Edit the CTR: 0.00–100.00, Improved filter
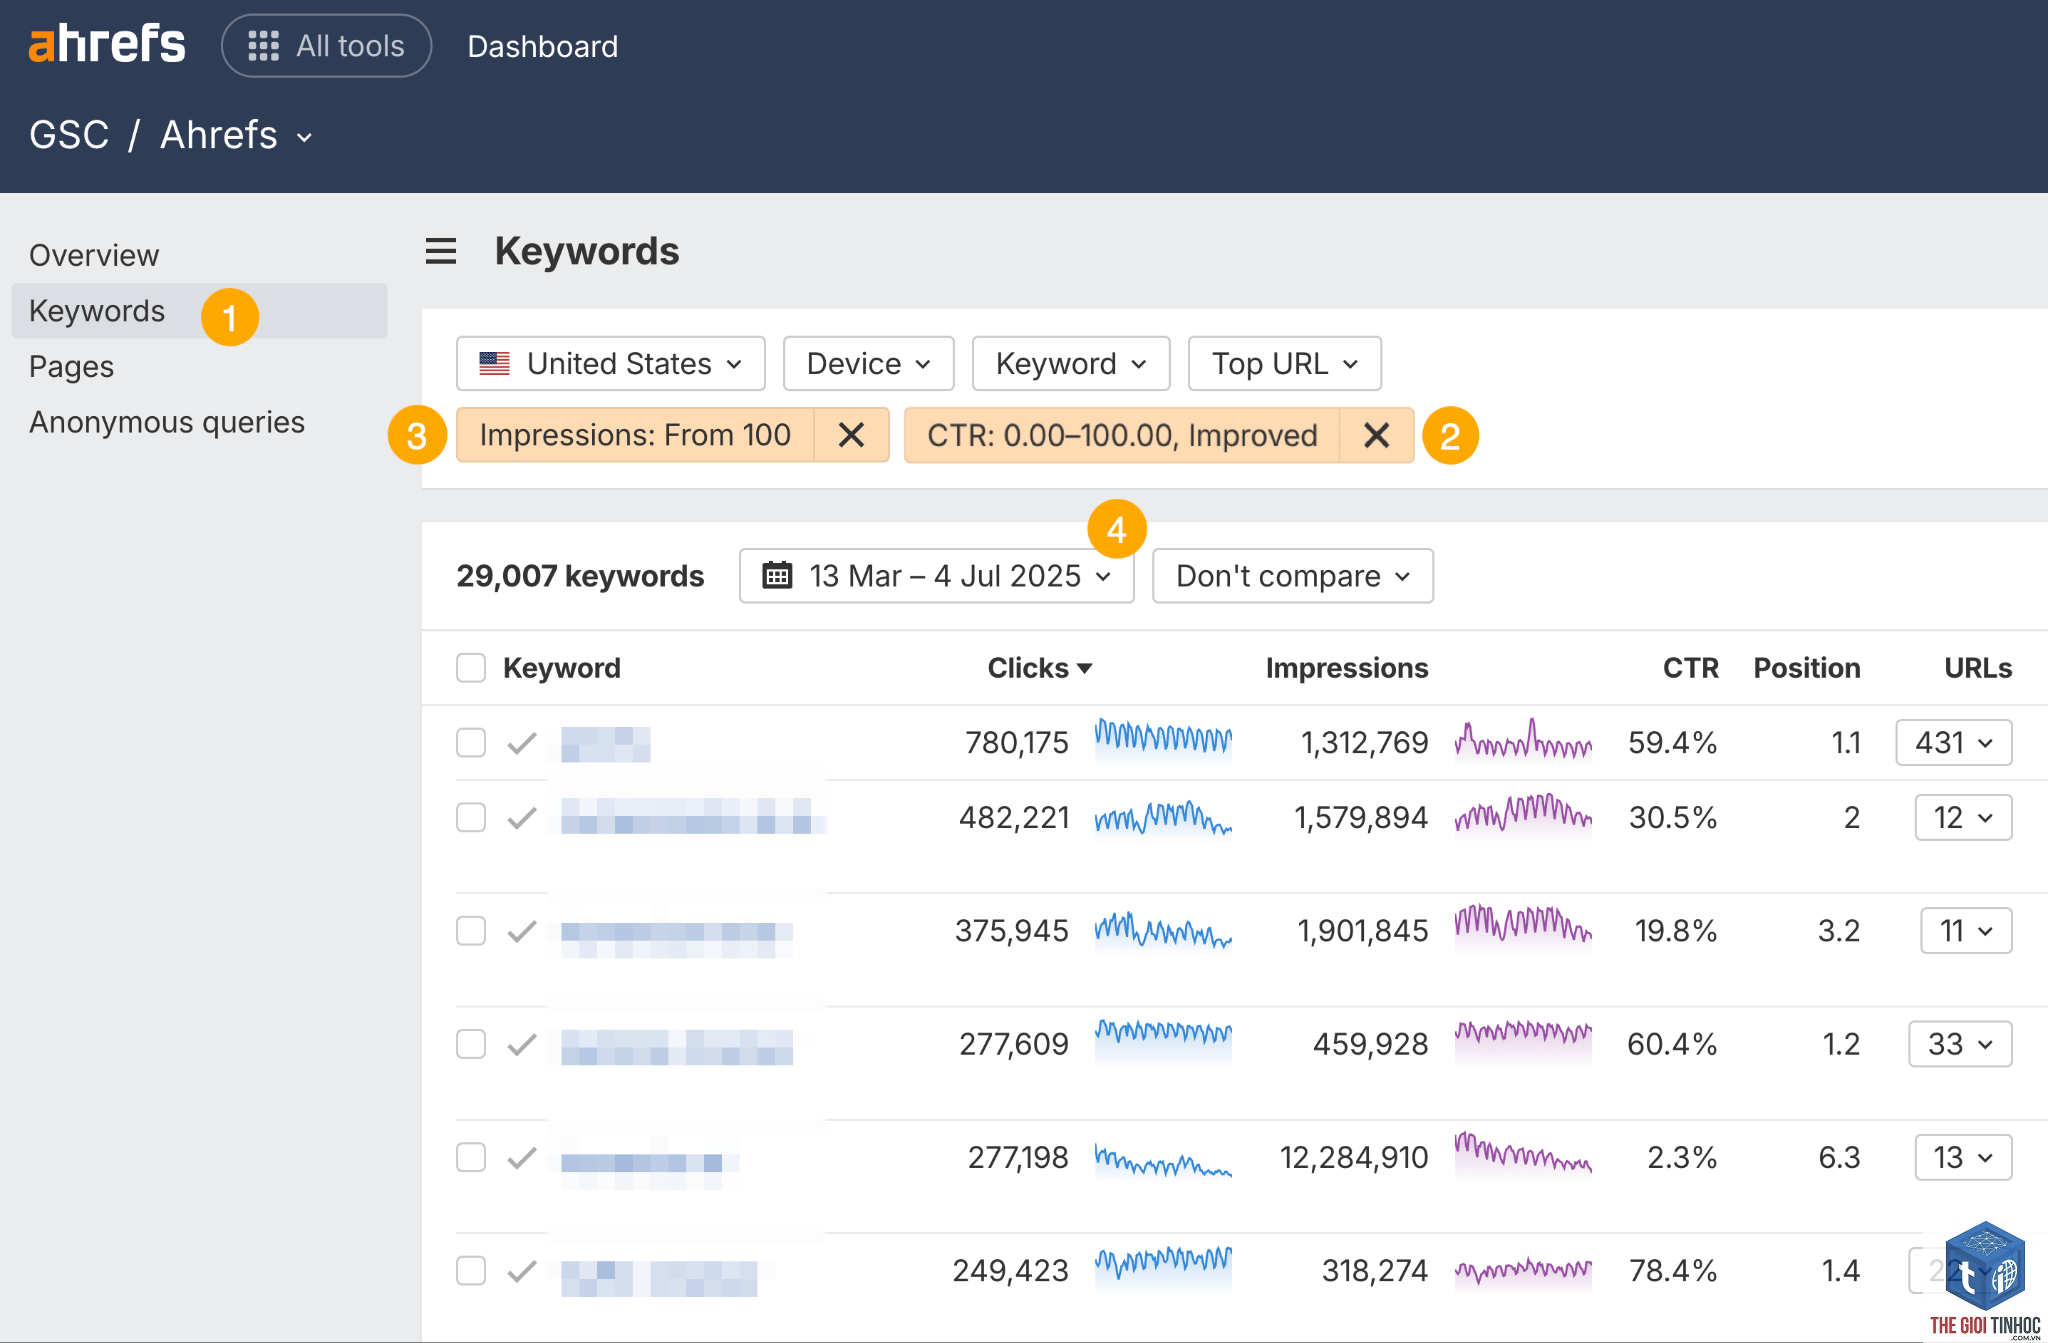 1122,435
